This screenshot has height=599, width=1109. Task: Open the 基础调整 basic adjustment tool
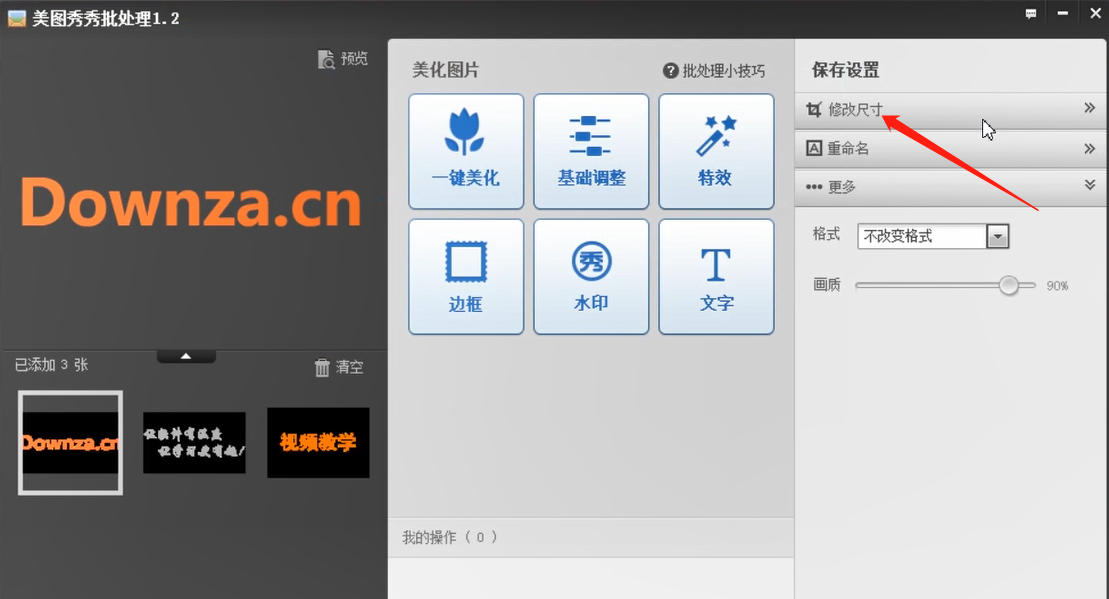pos(591,151)
